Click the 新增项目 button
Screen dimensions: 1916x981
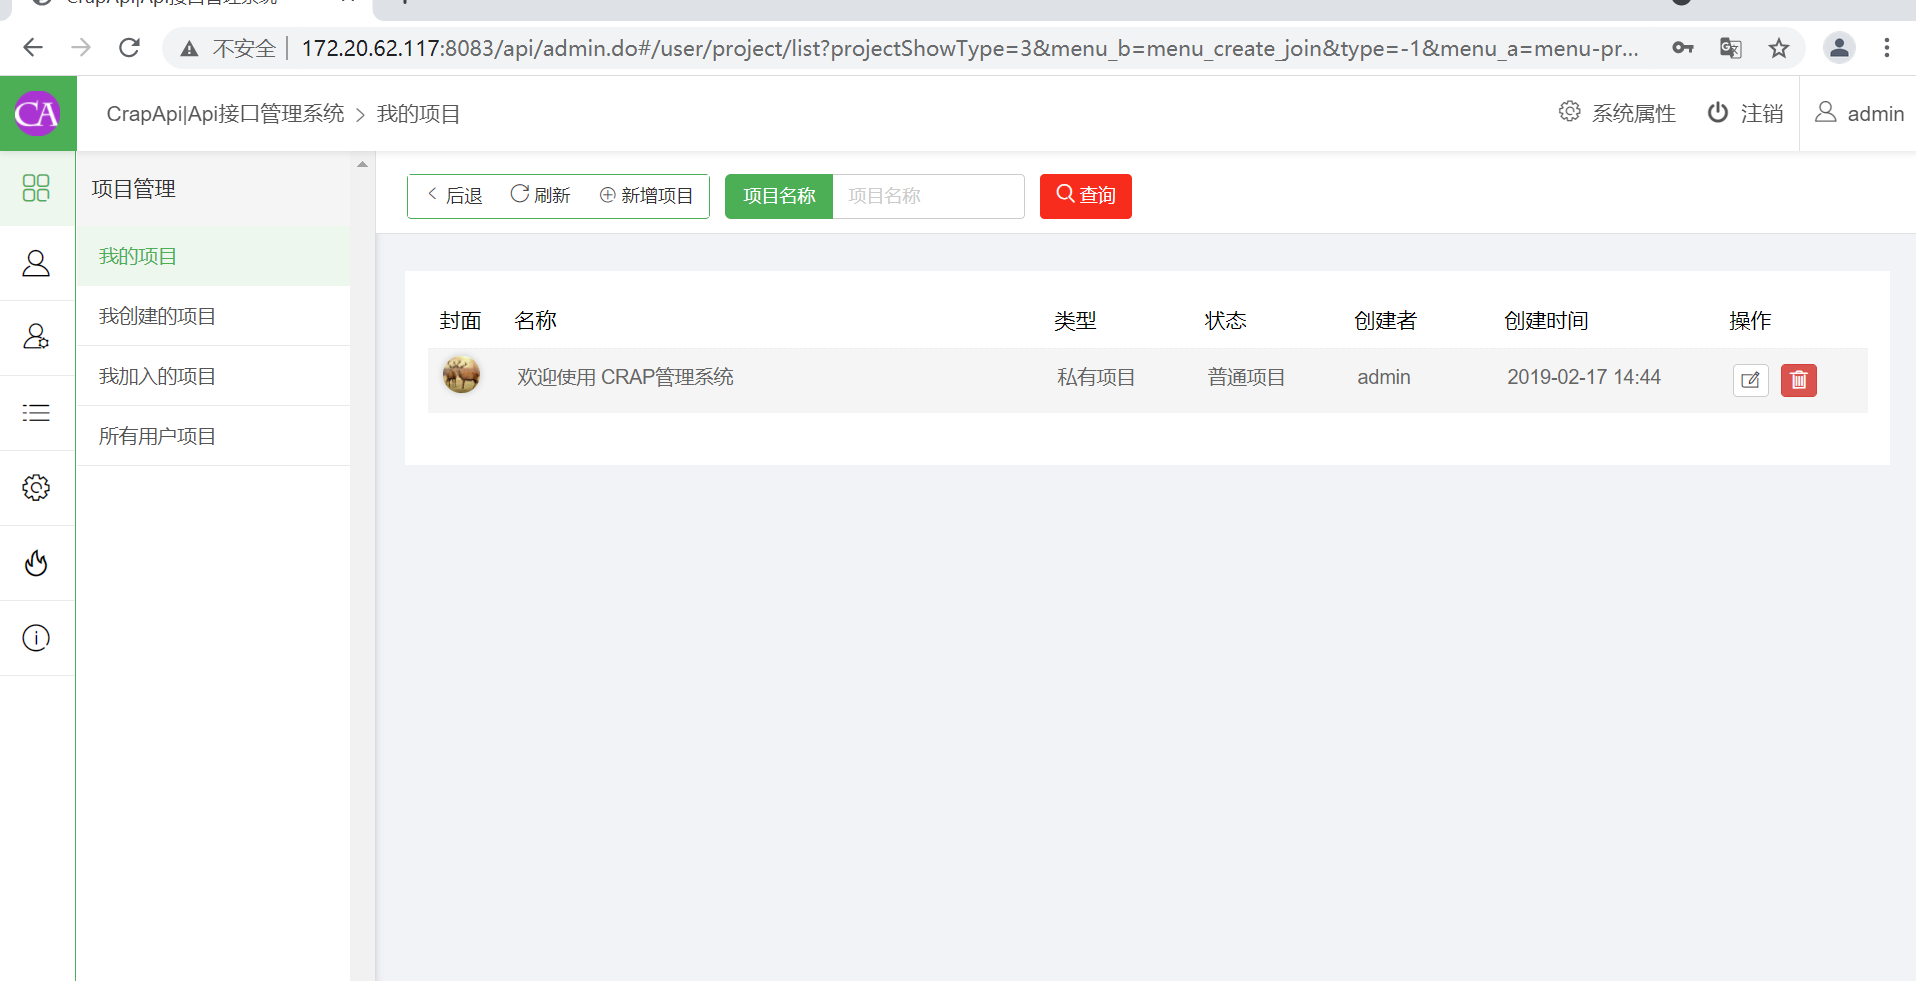tap(646, 195)
